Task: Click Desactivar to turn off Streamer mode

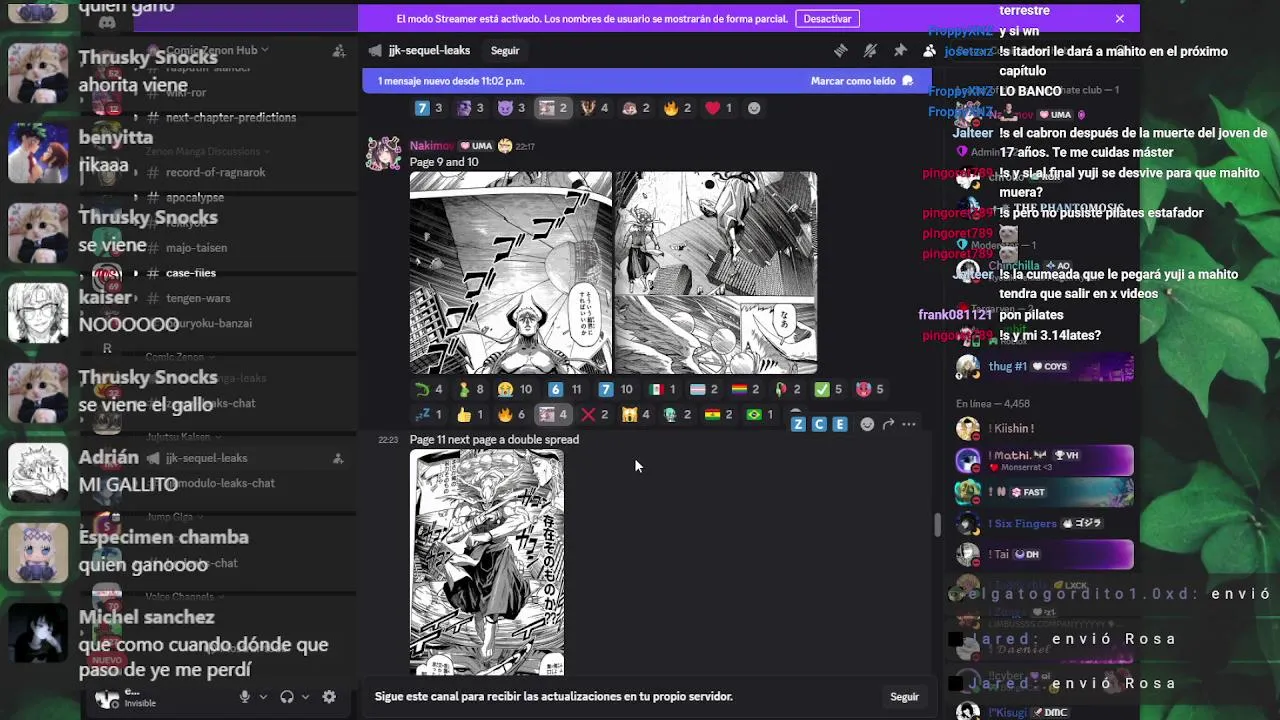Action: [827, 18]
